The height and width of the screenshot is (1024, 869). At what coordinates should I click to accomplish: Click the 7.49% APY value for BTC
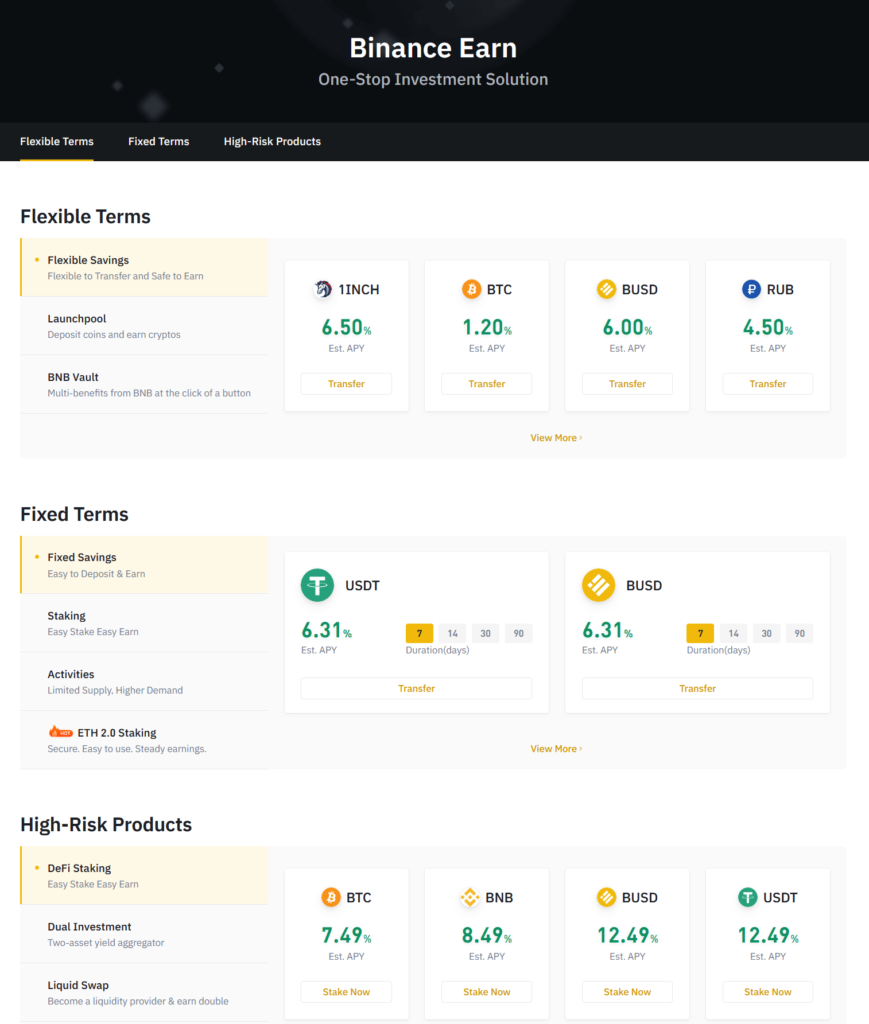point(346,935)
